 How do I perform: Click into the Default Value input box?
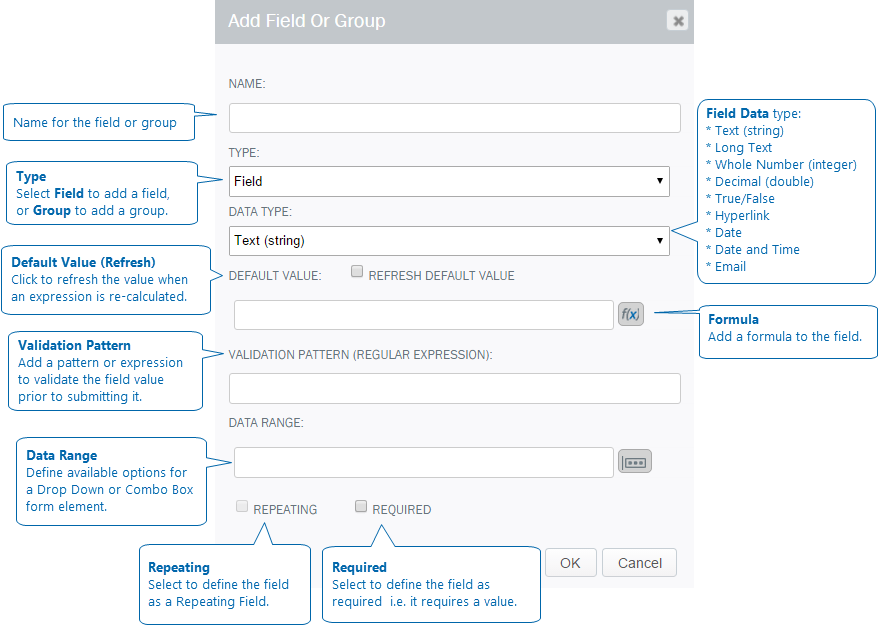423,315
